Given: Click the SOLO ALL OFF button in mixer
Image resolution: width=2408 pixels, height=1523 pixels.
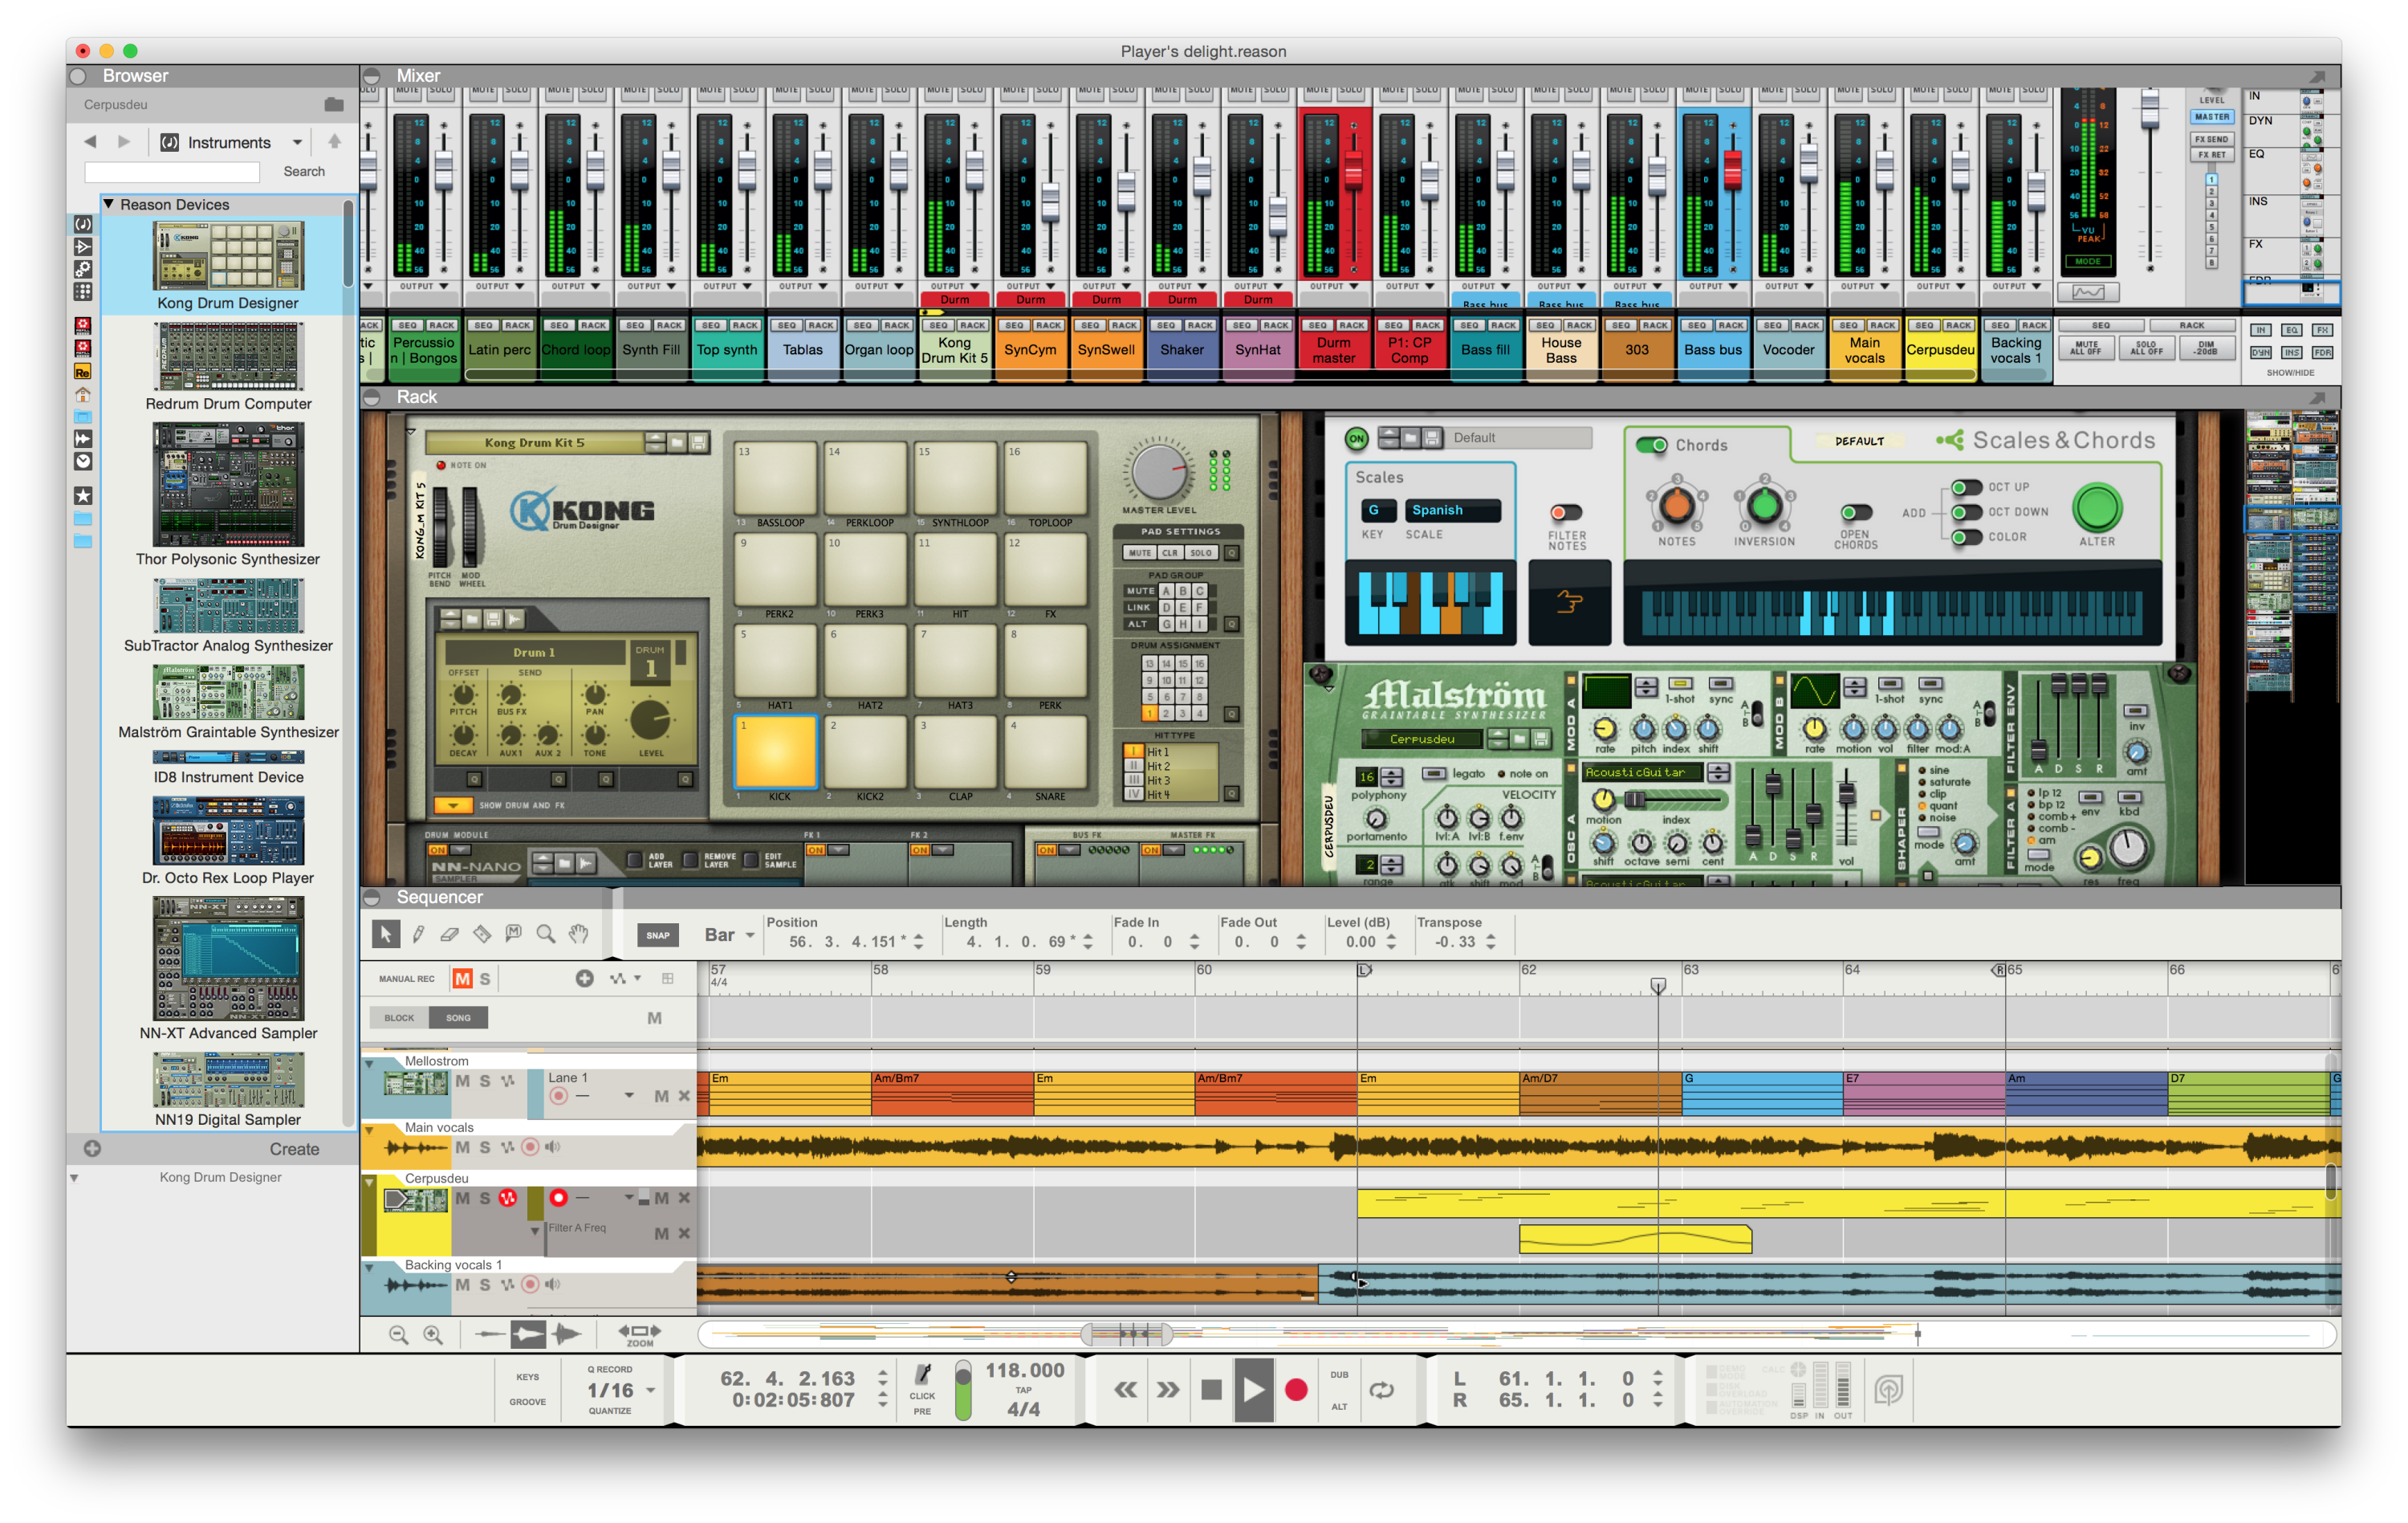Looking at the screenshot, I should (x=2146, y=348).
